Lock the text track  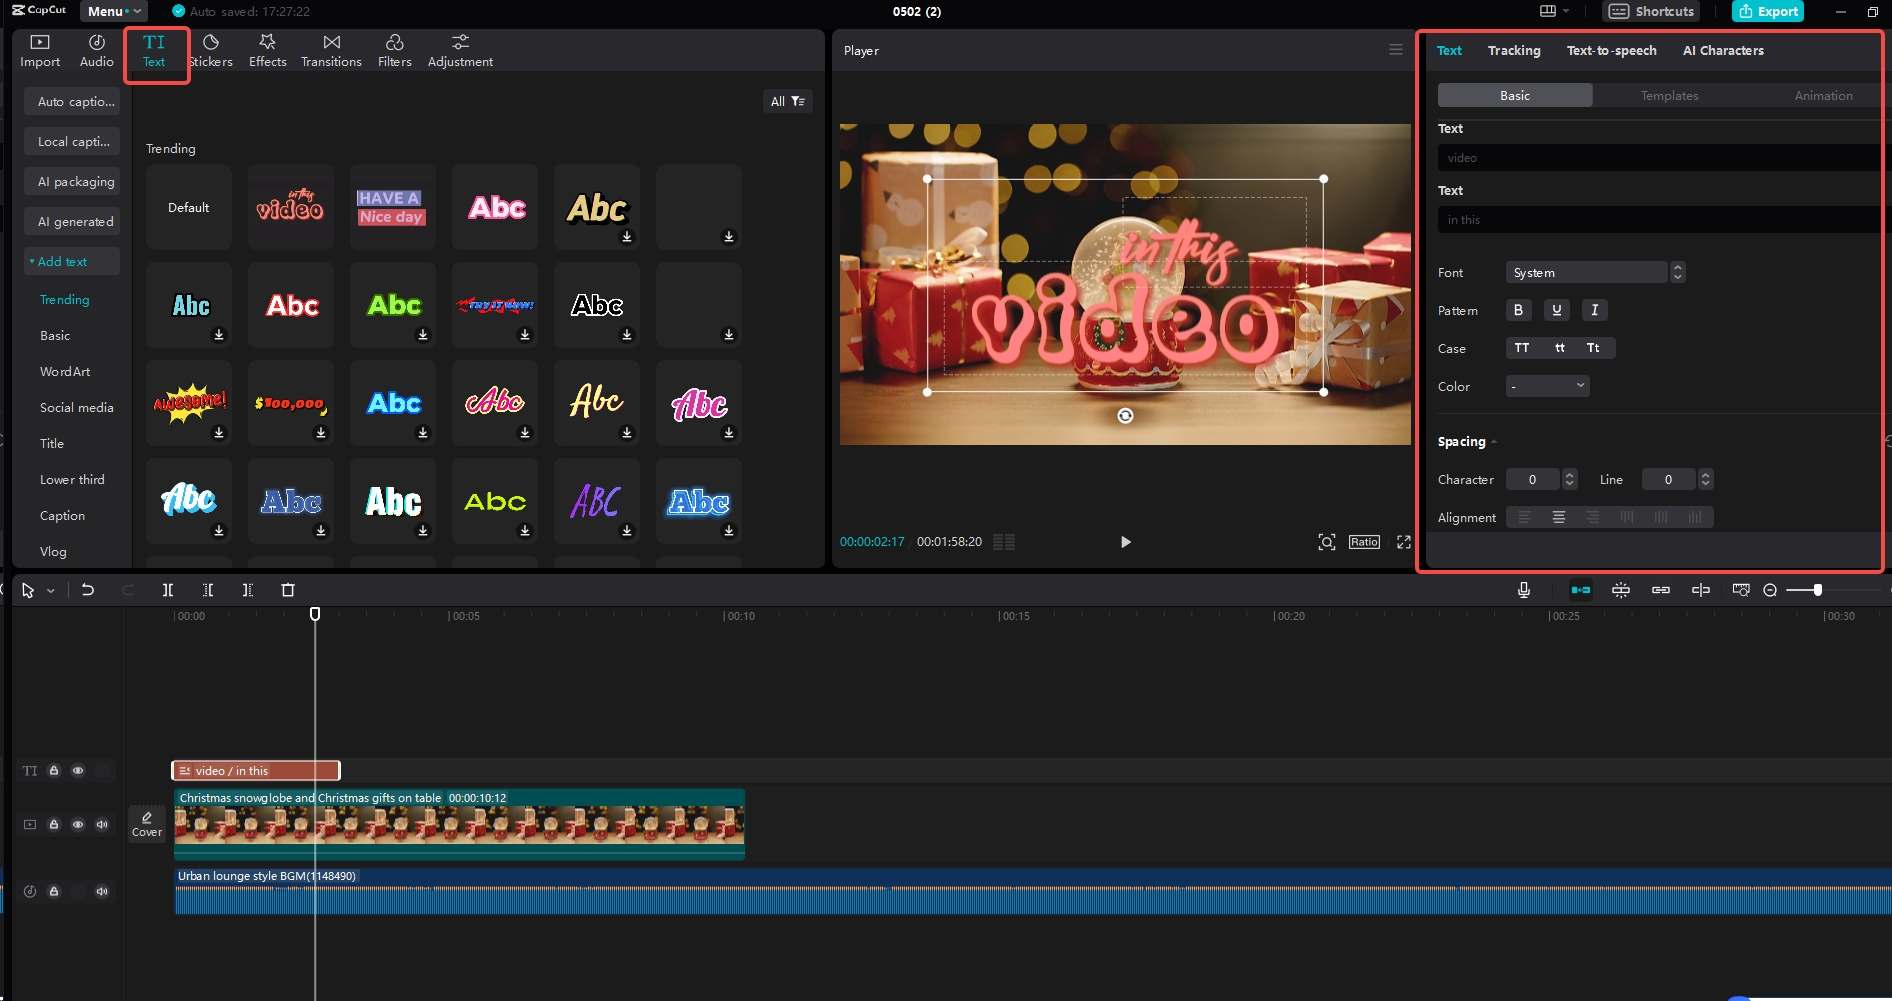pyautogui.click(x=54, y=771)
